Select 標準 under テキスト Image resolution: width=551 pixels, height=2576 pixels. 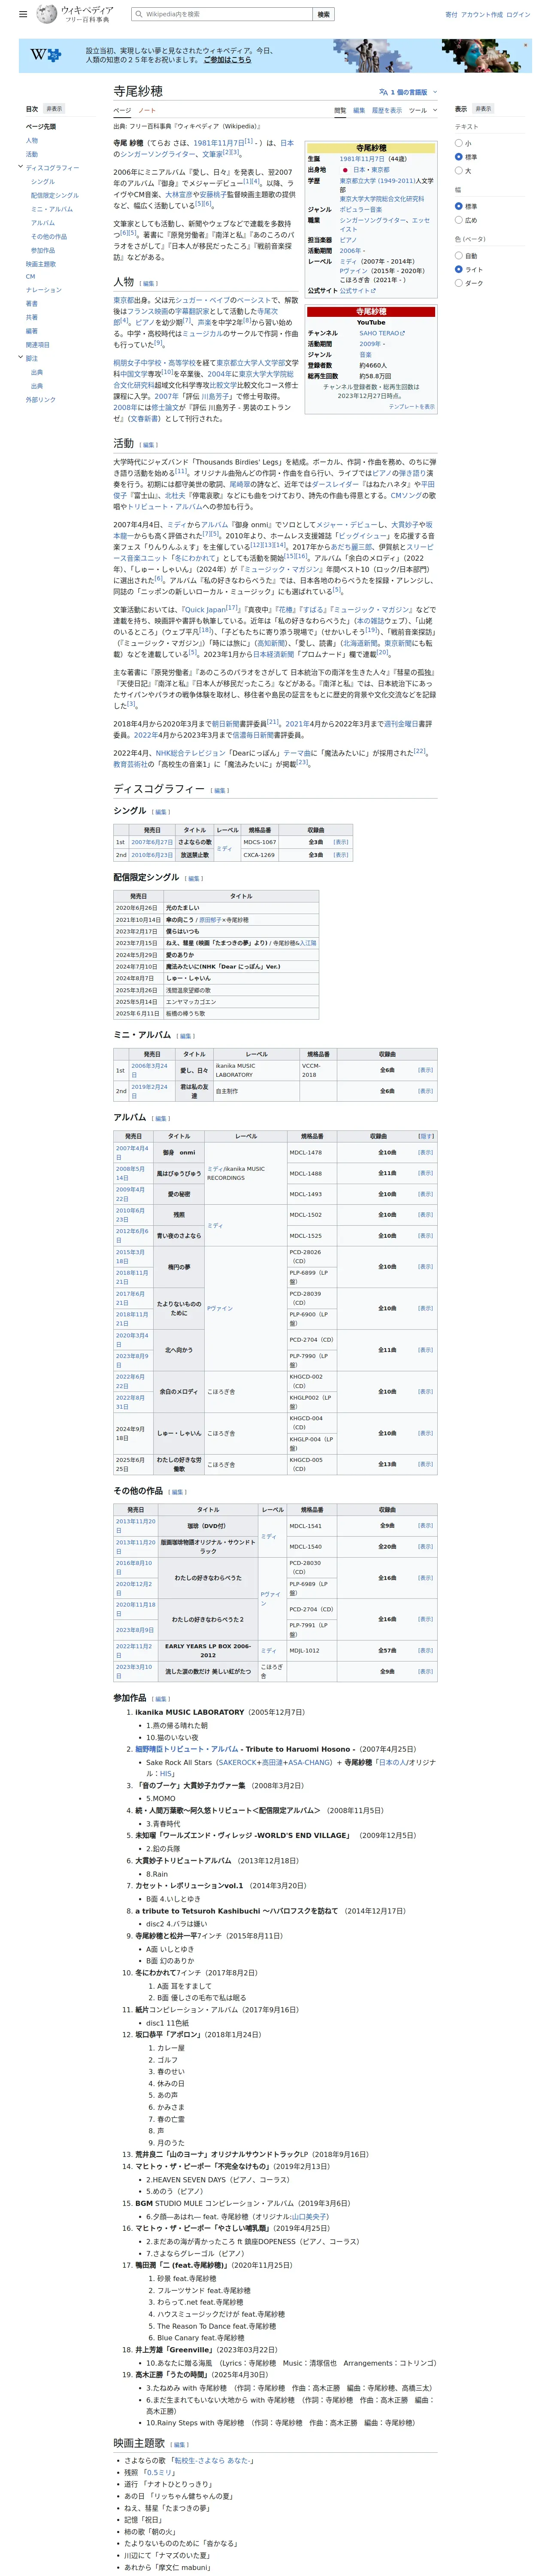point(459,157)
